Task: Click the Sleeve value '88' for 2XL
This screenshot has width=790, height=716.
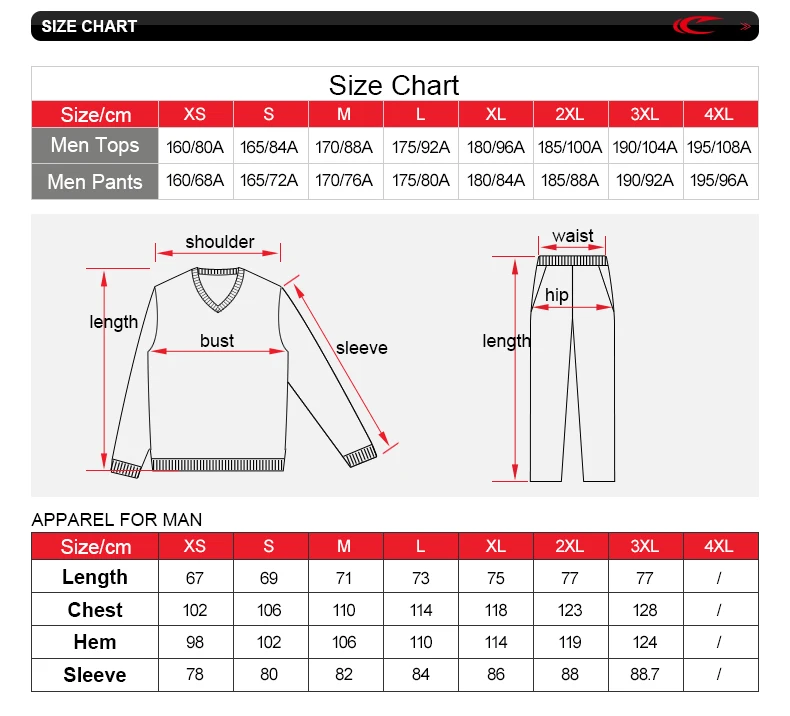Action: [x=570, y=674]
